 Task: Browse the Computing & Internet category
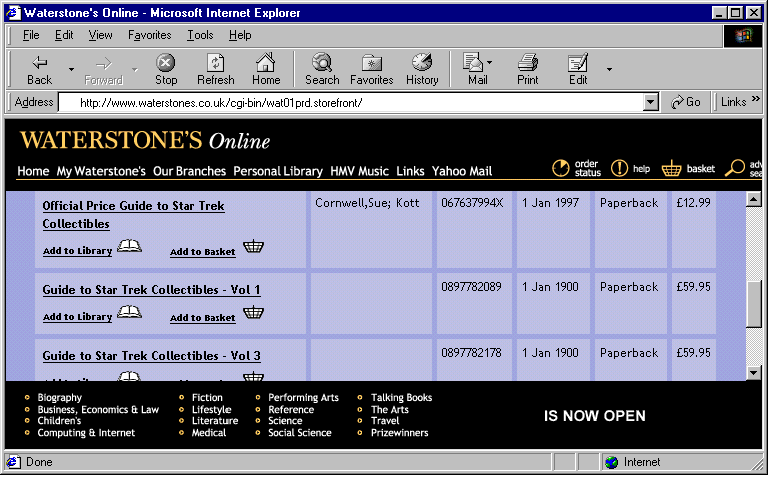click(x=86, y=433)
